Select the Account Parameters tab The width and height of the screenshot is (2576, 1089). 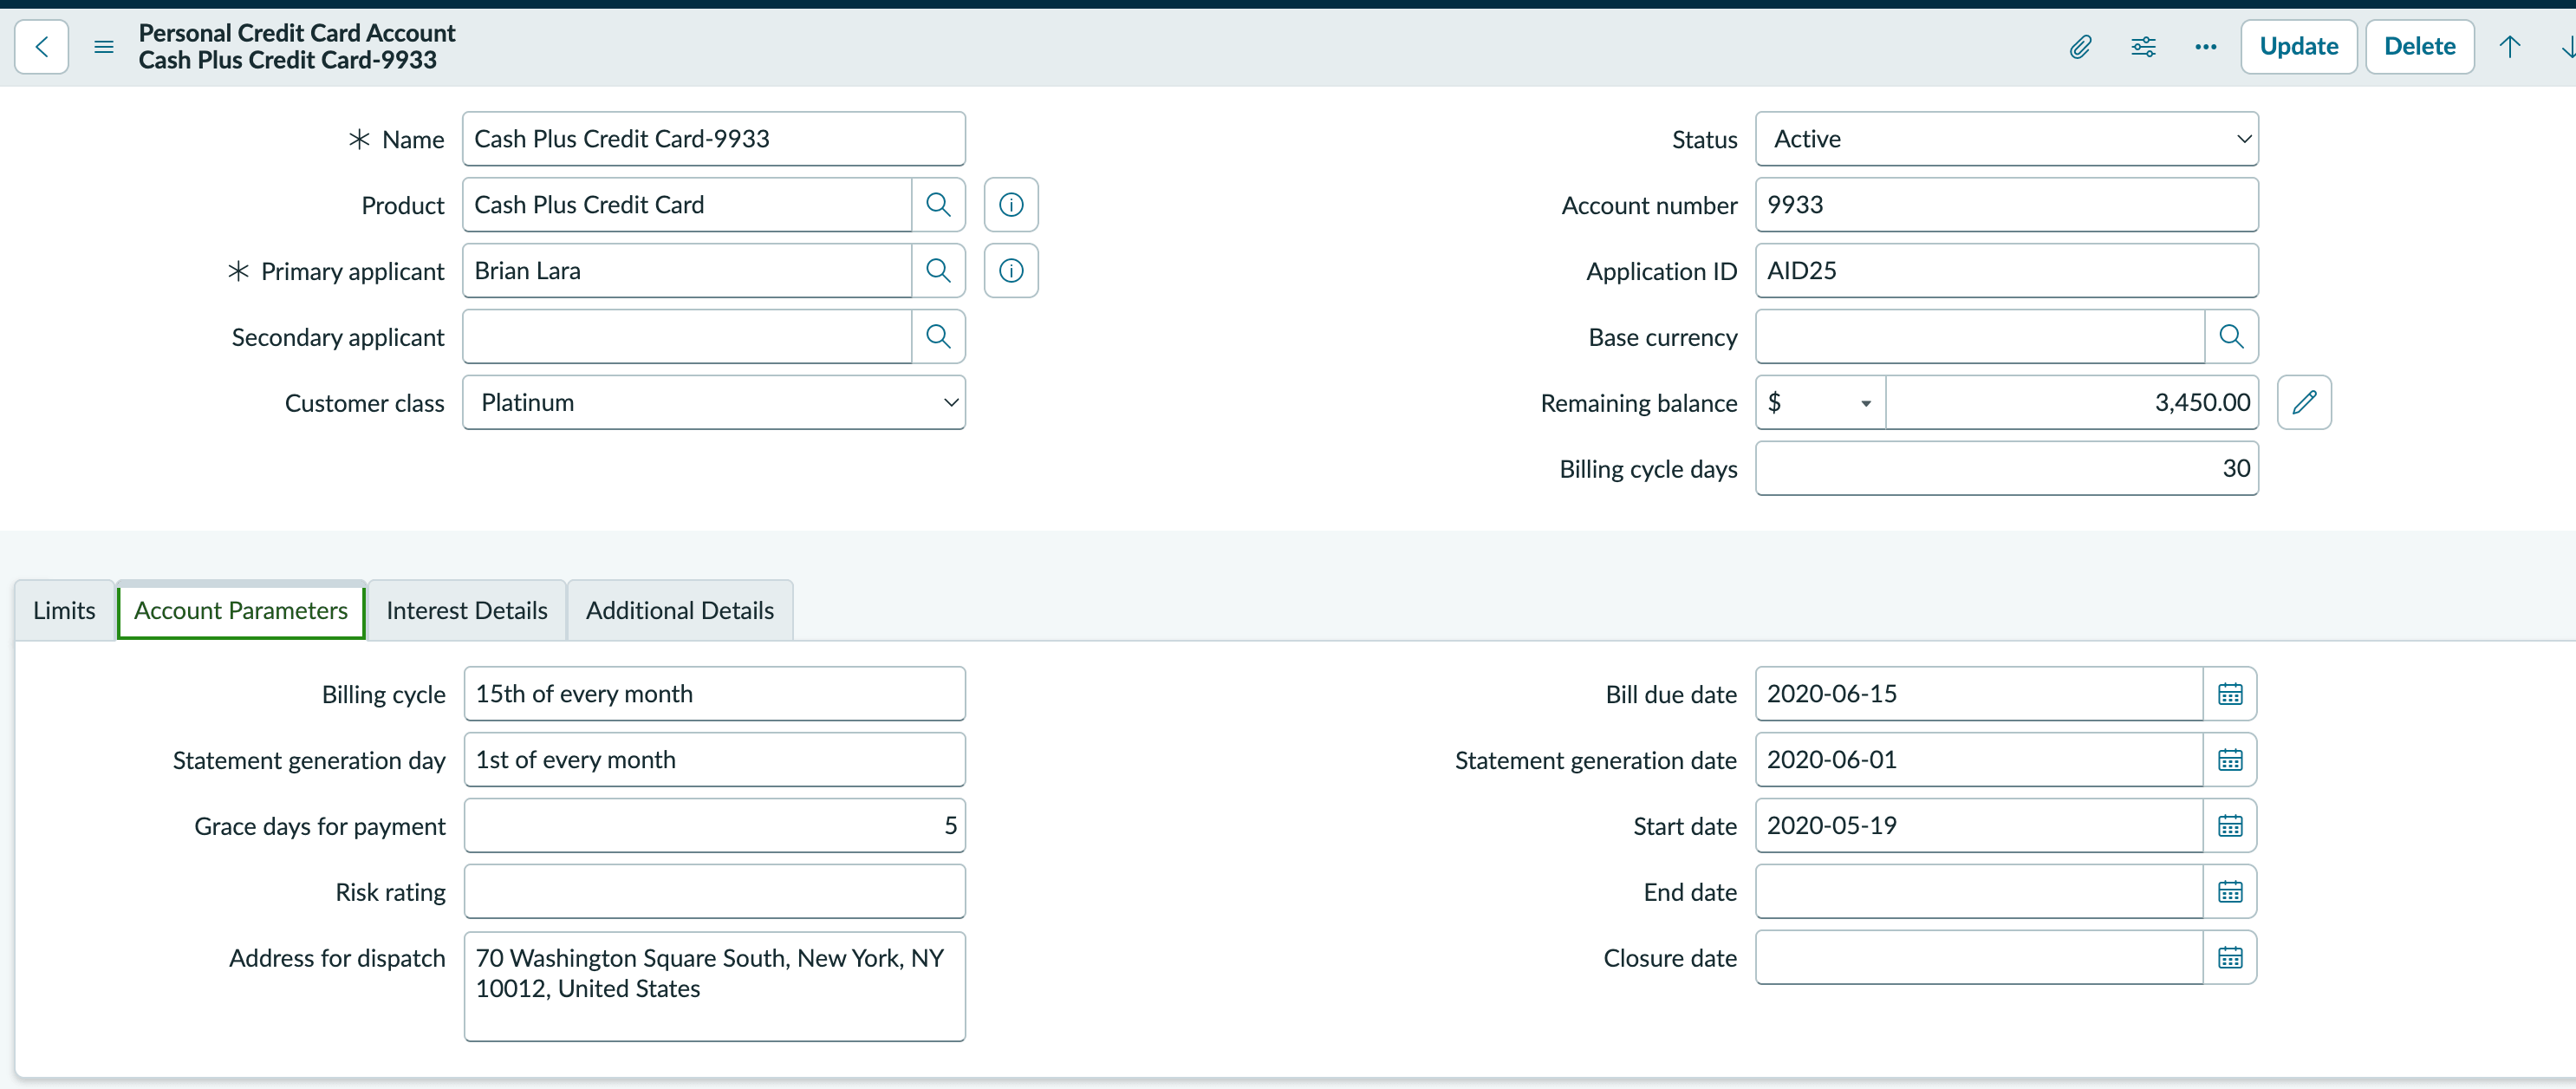coord(241,610)
